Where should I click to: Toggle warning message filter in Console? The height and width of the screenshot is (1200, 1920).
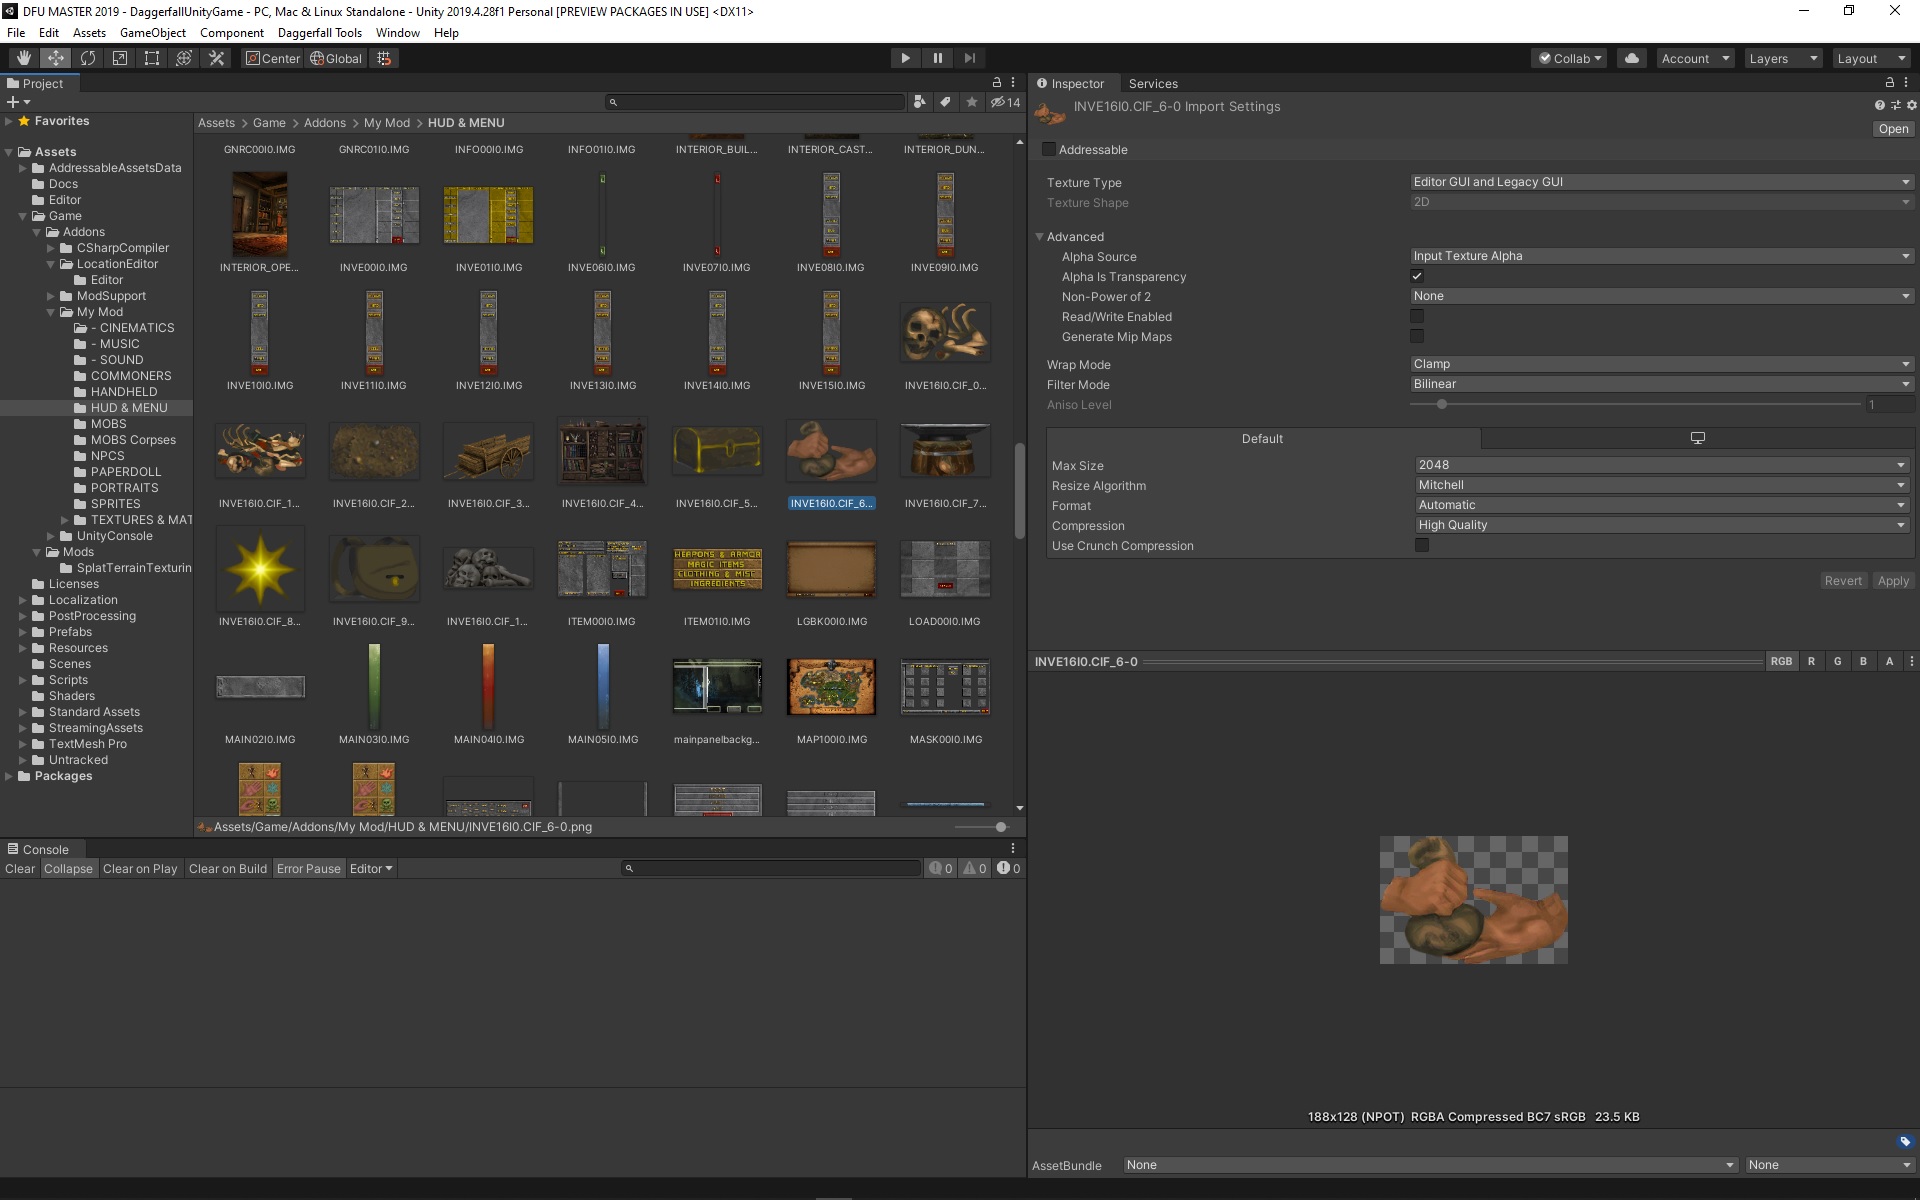(x=975, y=868)
